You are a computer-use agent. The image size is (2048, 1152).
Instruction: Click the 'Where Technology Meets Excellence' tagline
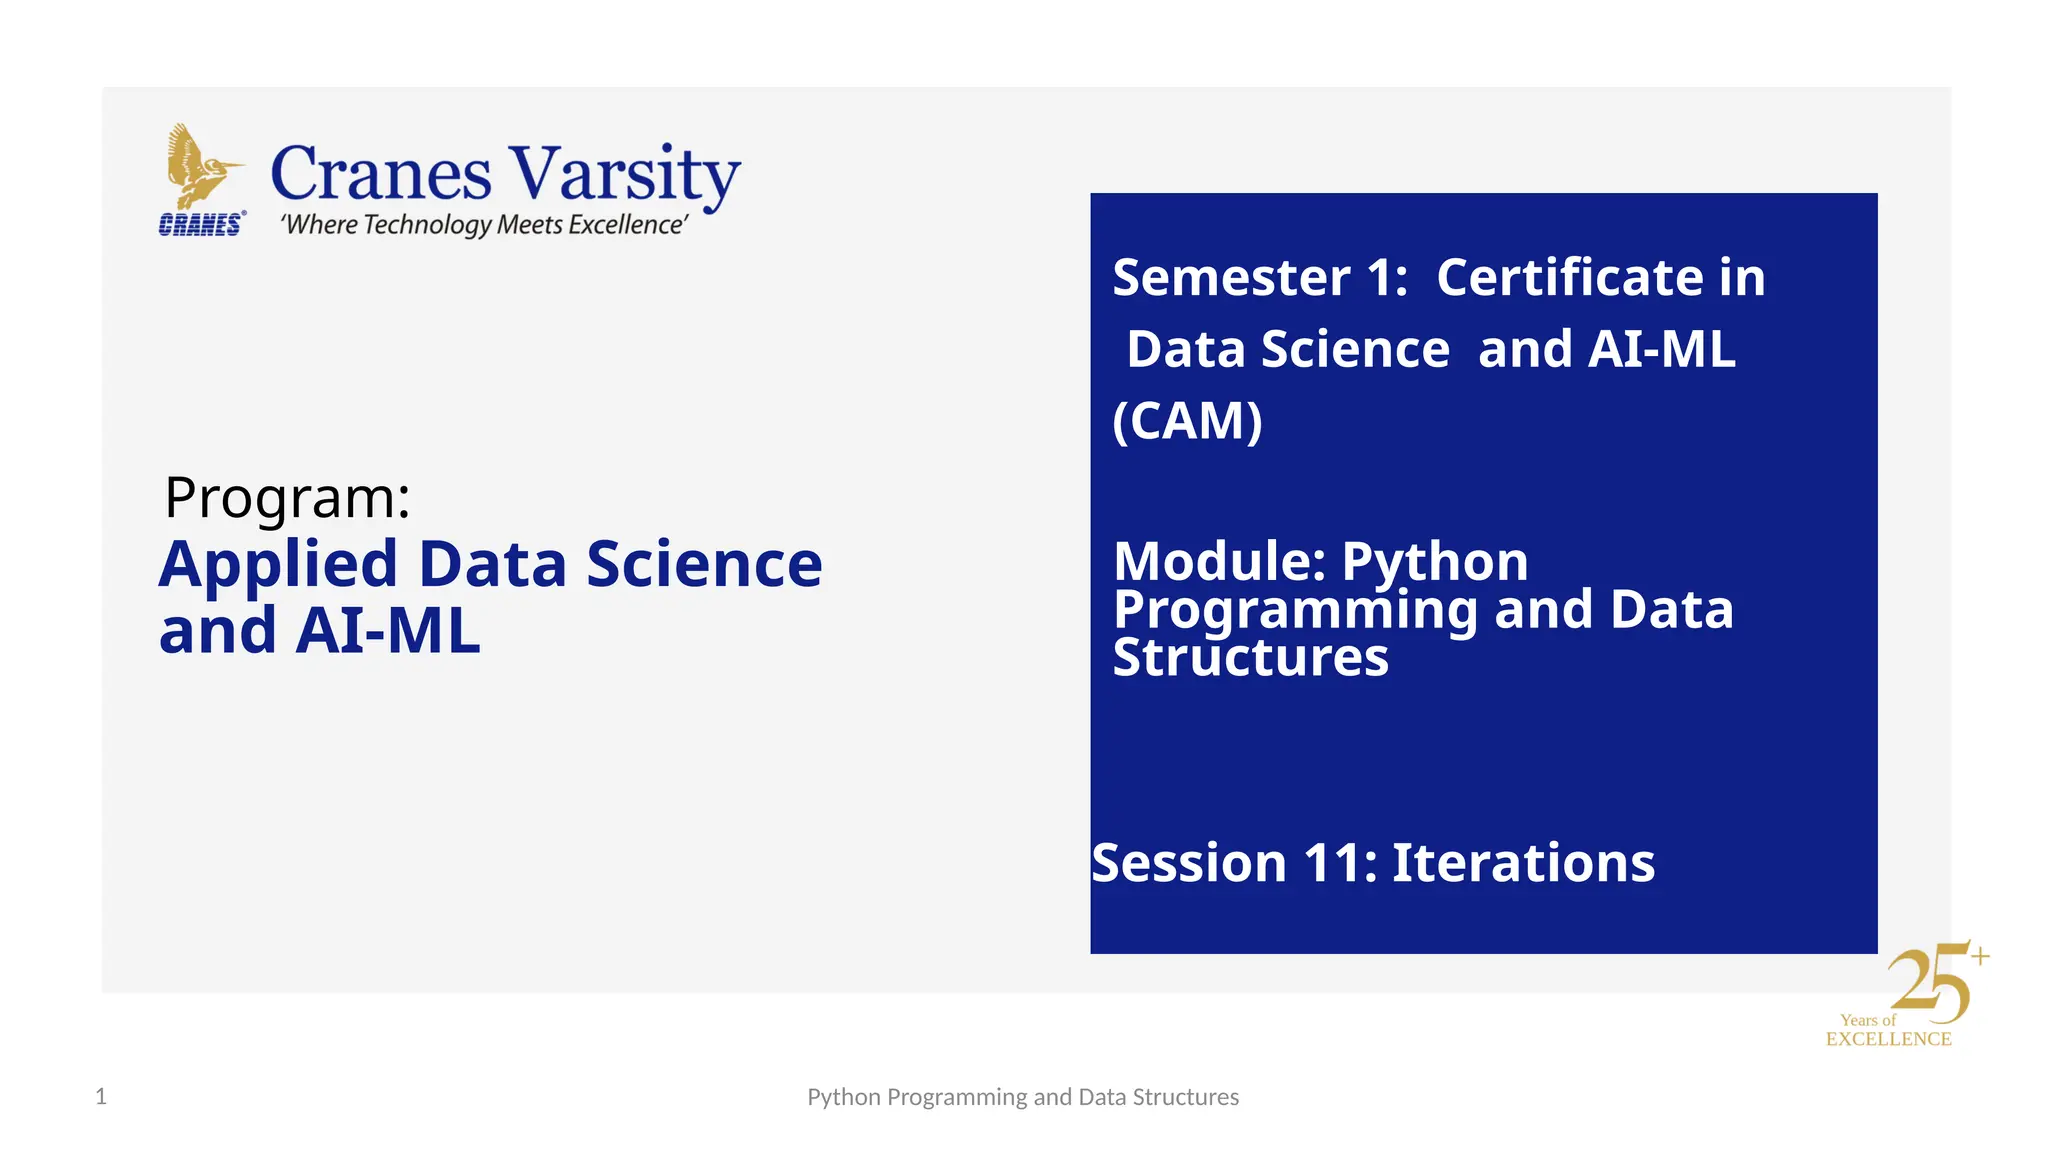tap(485, 225)
